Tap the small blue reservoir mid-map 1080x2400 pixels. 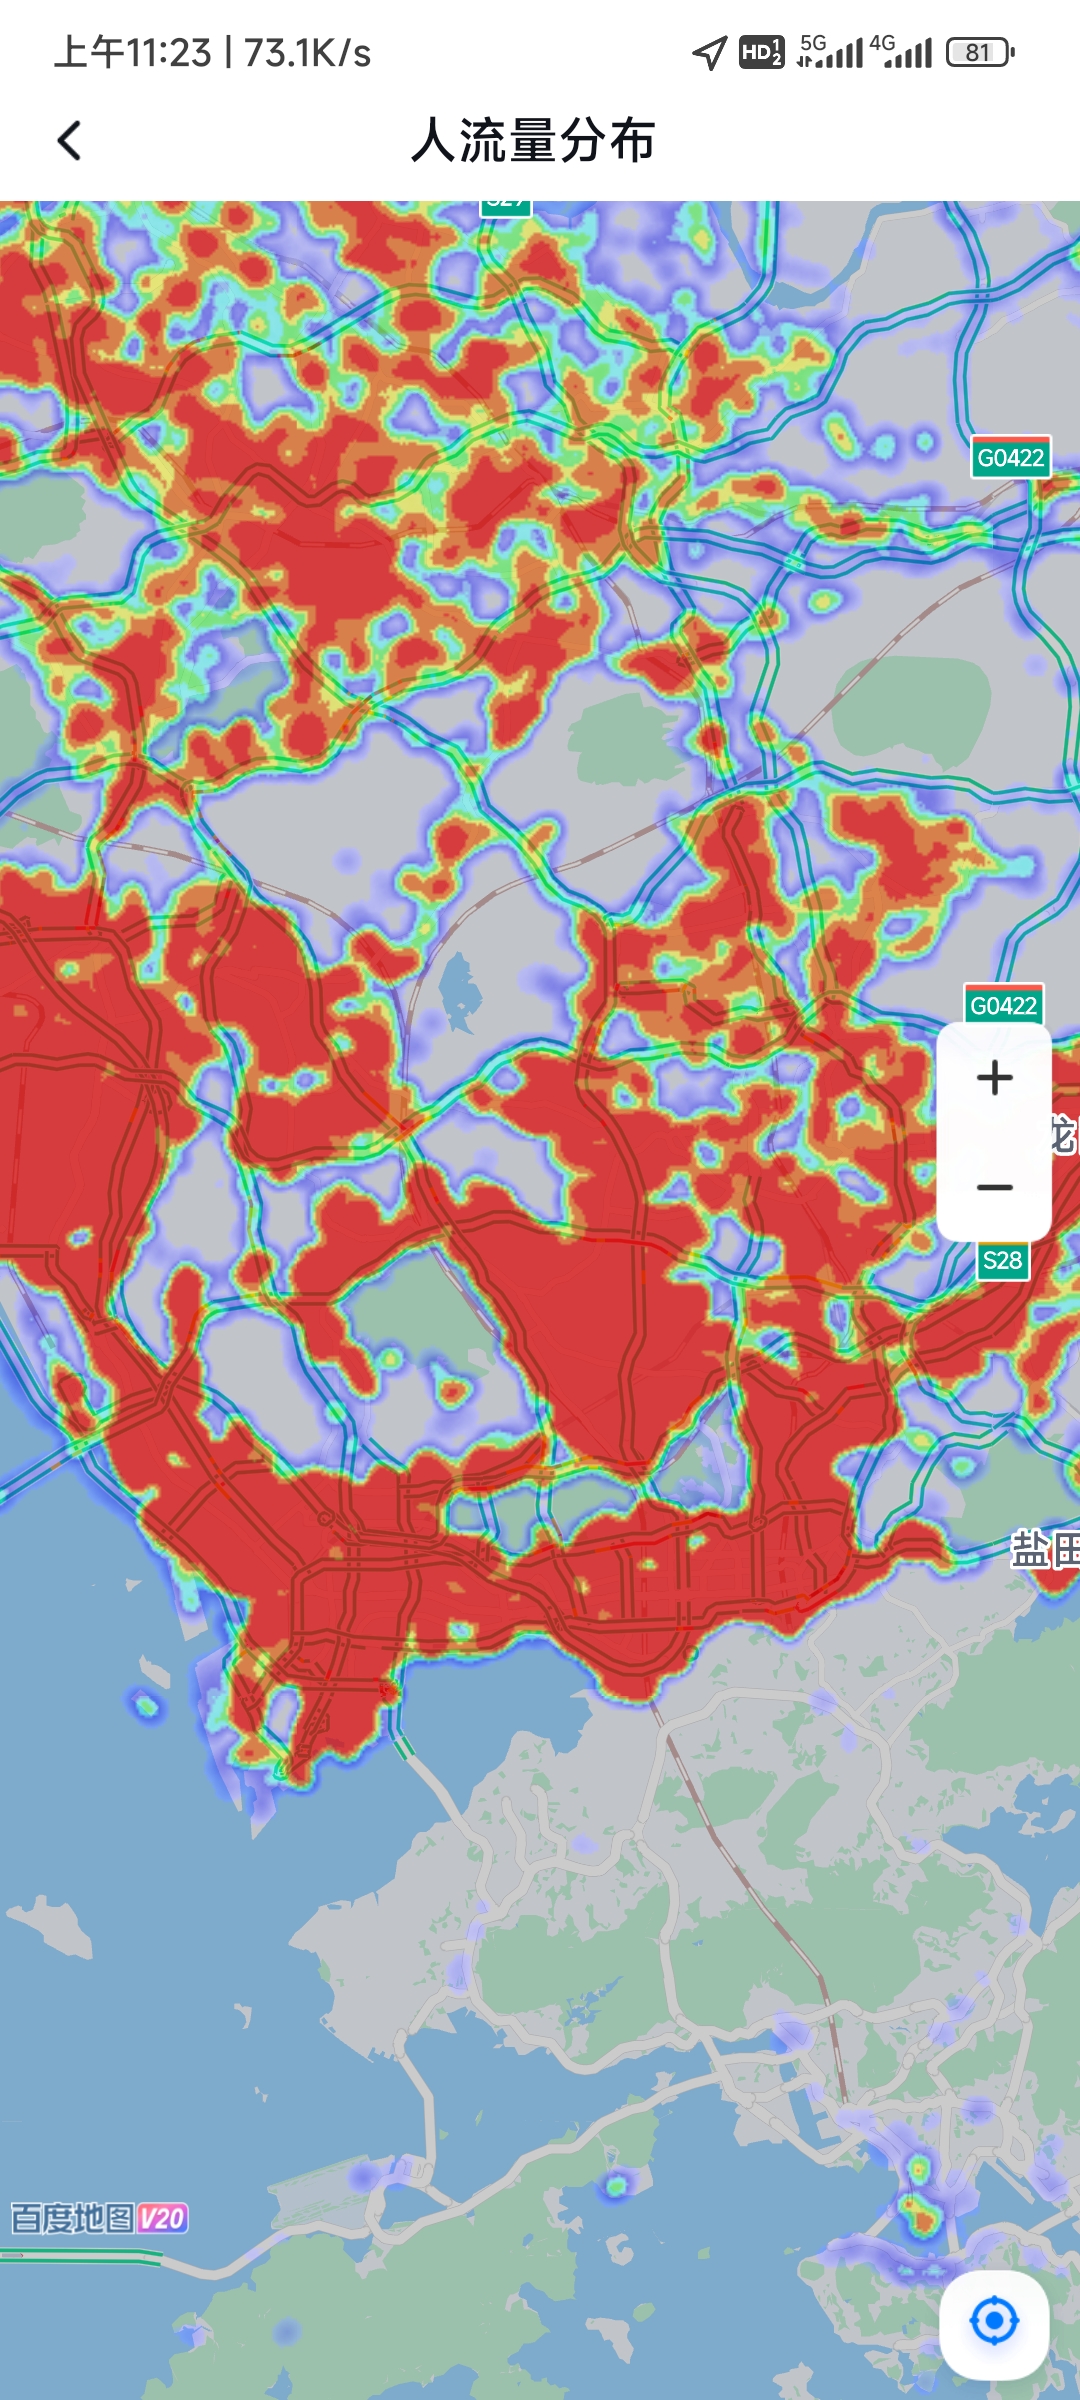pos(460,990)
